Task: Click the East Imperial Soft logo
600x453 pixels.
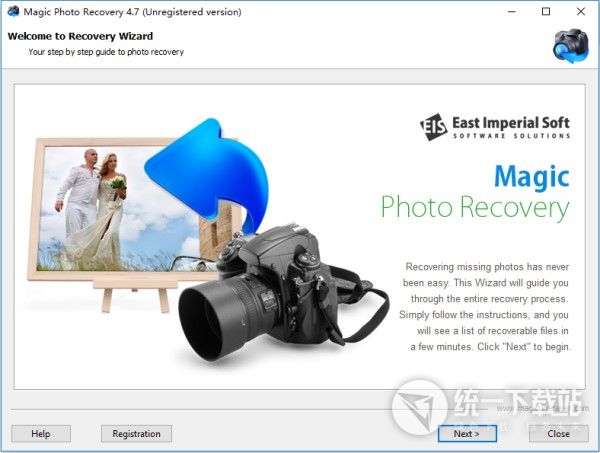Action: coord(494,127)
